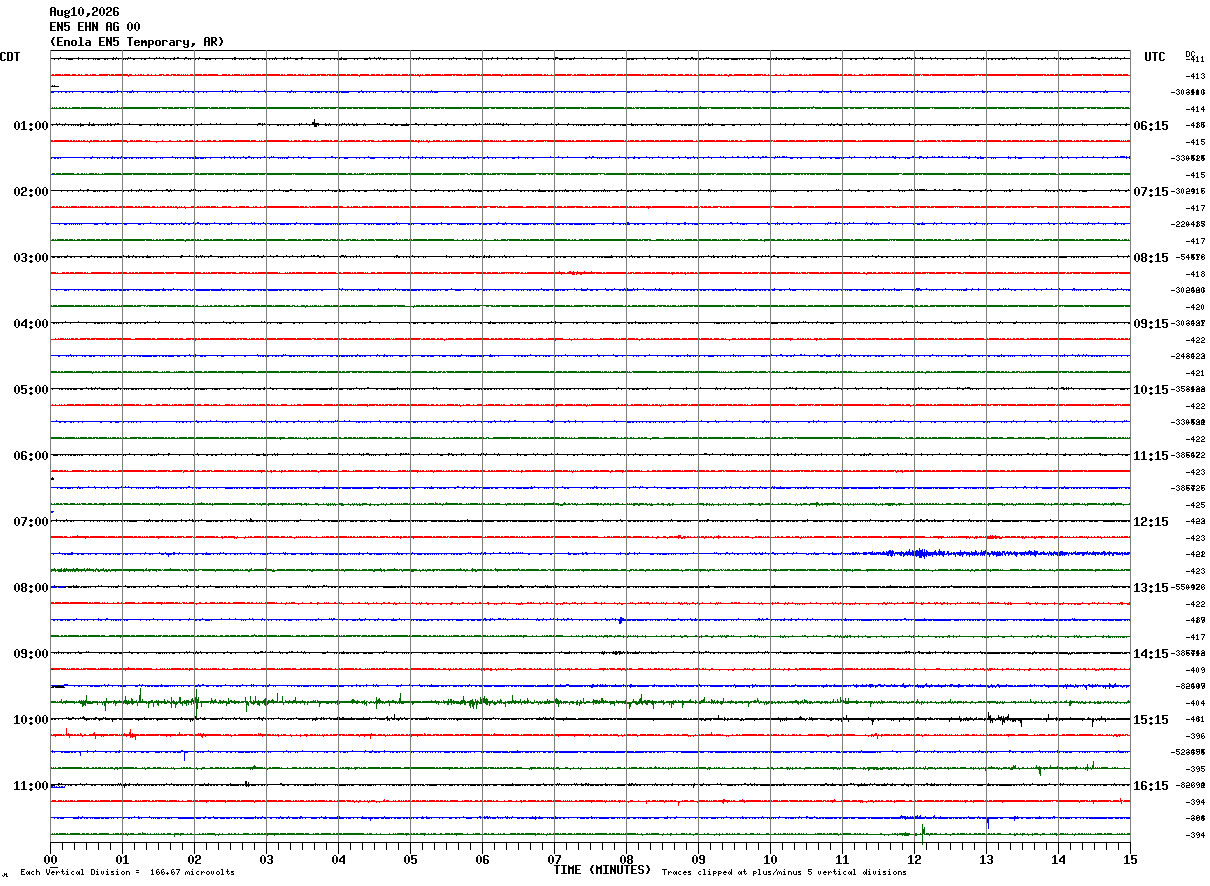The image size is (1210, 886).
Task: Click the CDT timezone header
Action: 10,57
